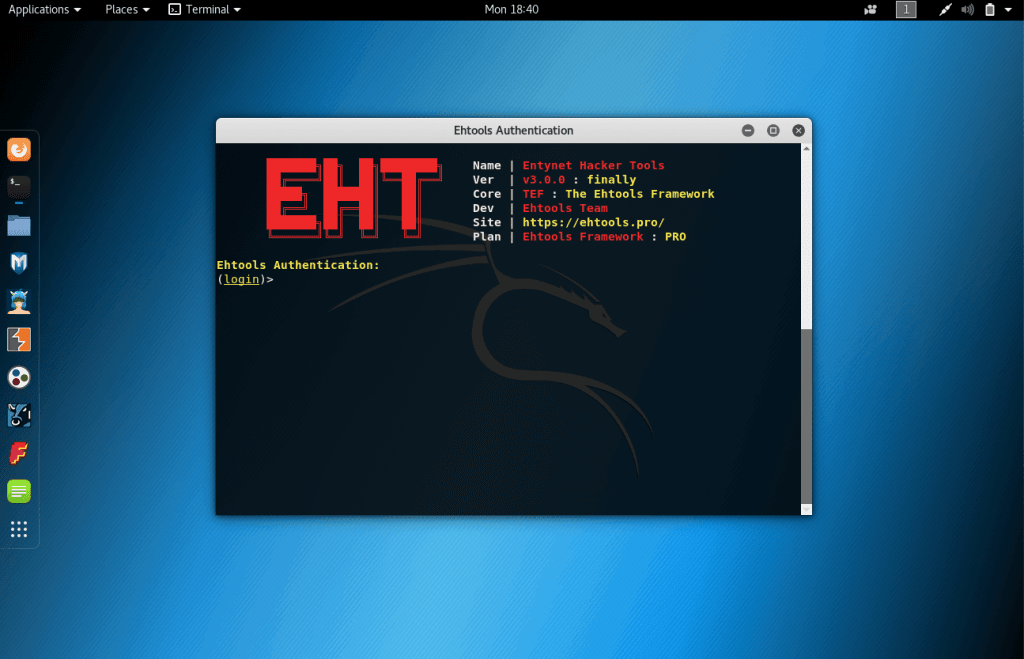The width and height of the screenshot is (1024, 659).
Task: Open the clock showing Mon 18:40
Action: click(x=511, y=9)
